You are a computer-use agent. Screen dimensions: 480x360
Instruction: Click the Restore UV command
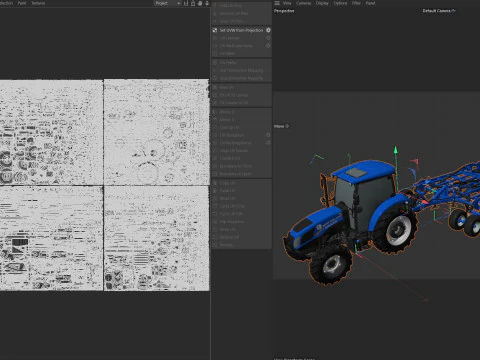241,237
